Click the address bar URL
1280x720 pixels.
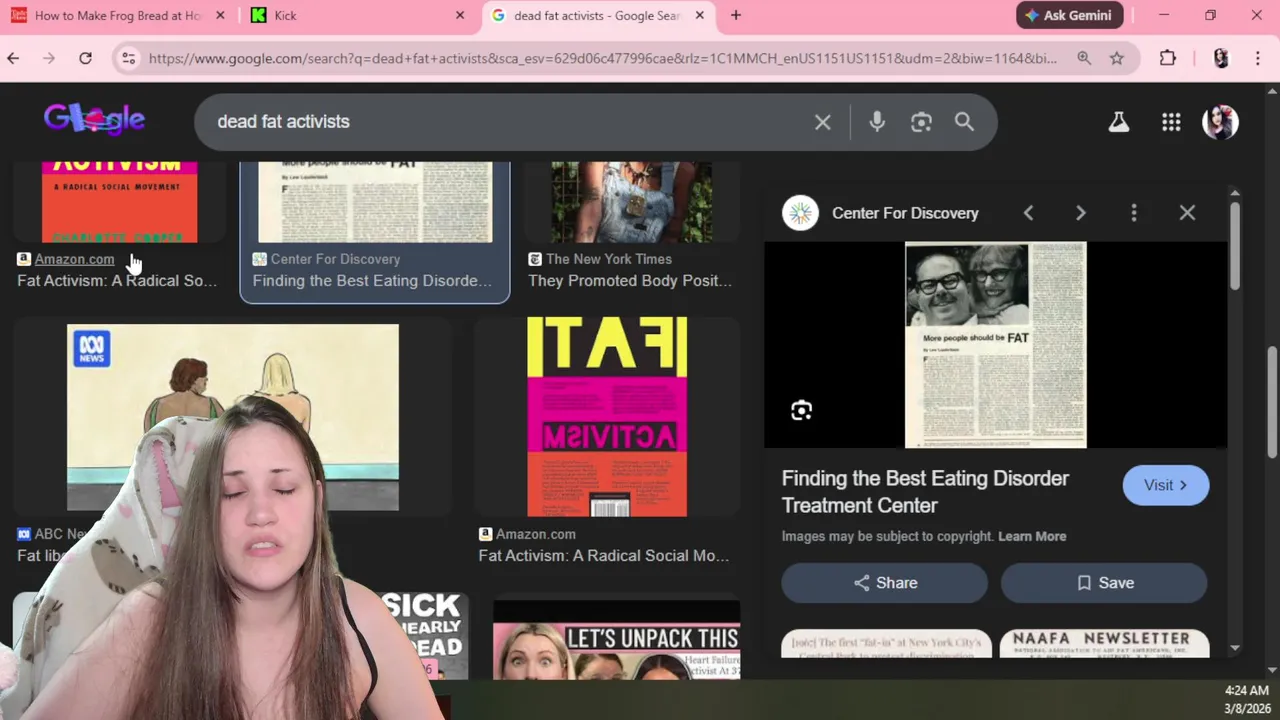point(602,58)
